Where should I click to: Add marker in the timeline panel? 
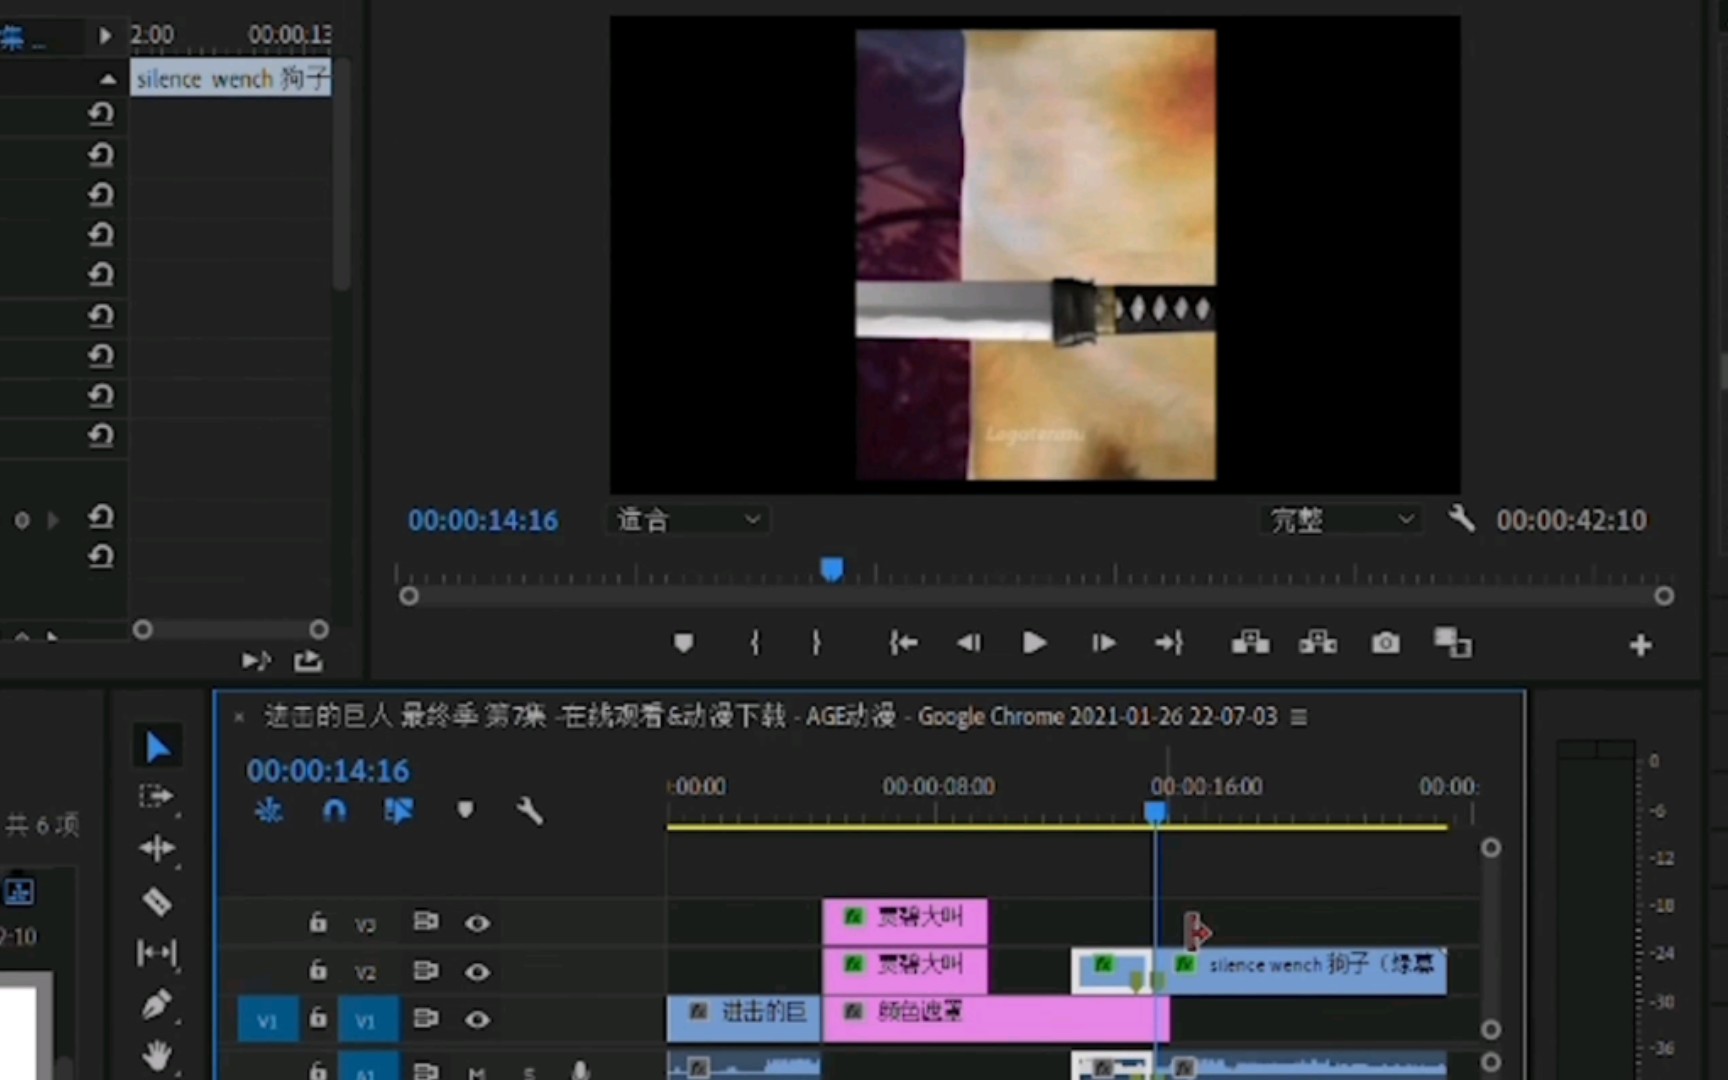tap(465, 809)
